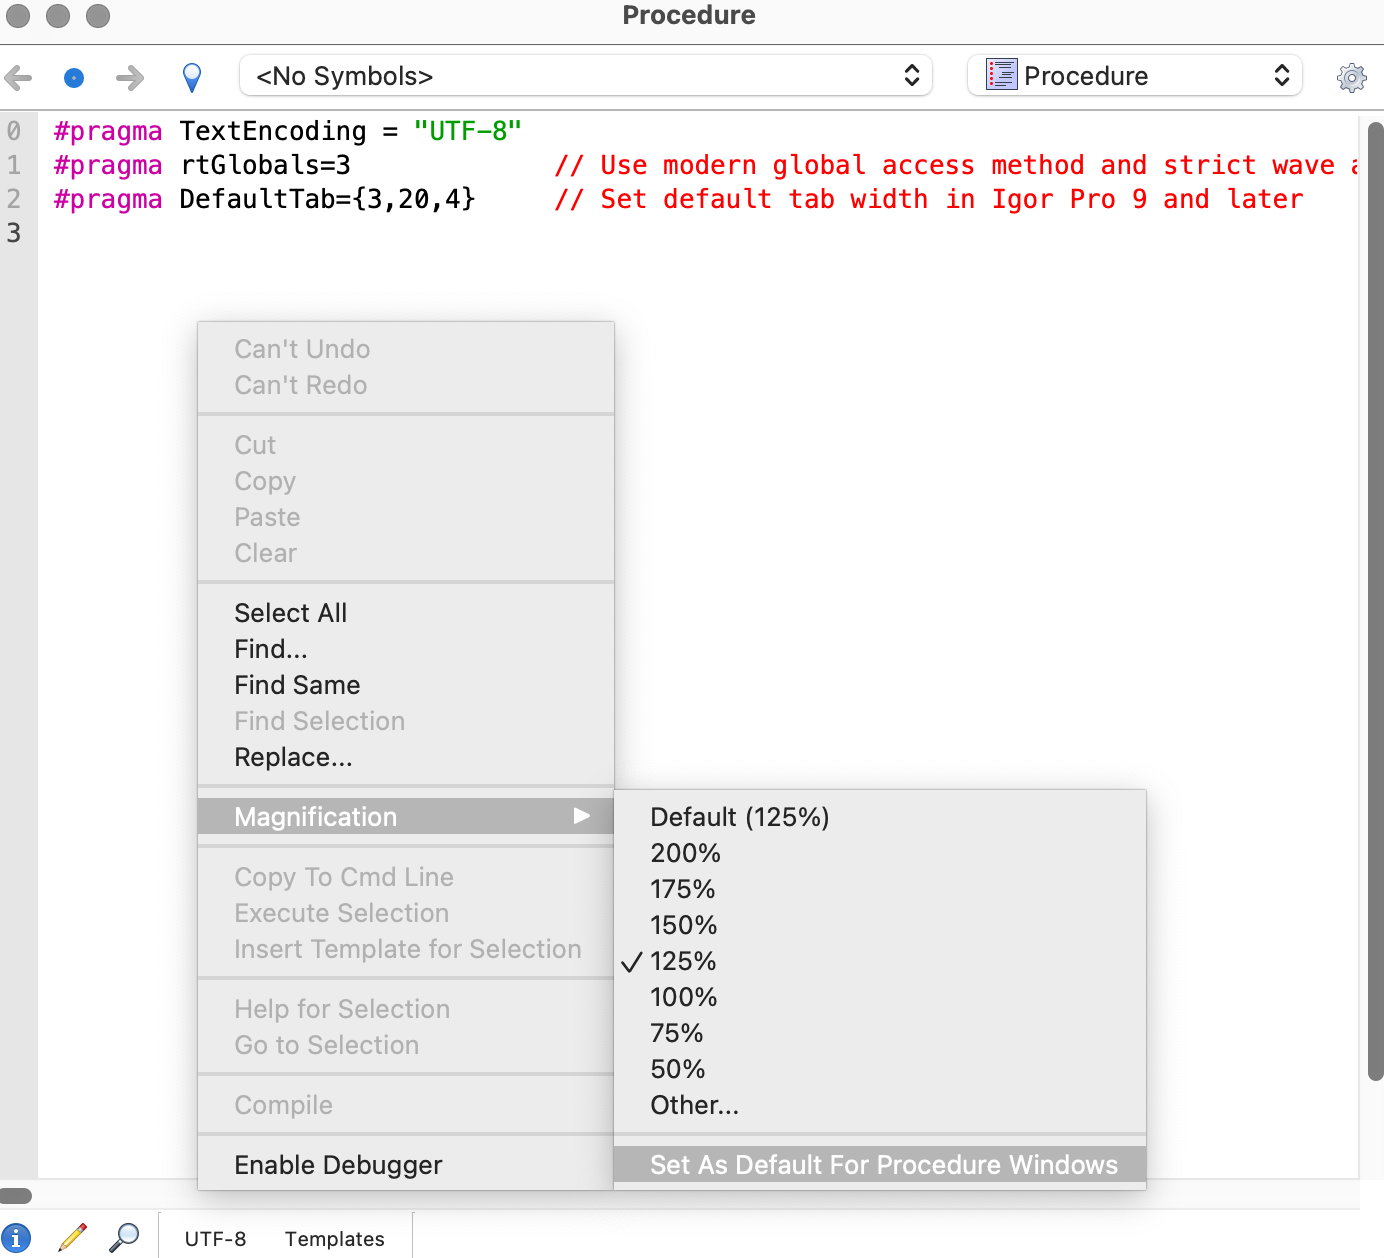Screen dimensions: 1384x1258
Task: Open the Procedure window selector dropdown
Action: point(1135,76)
